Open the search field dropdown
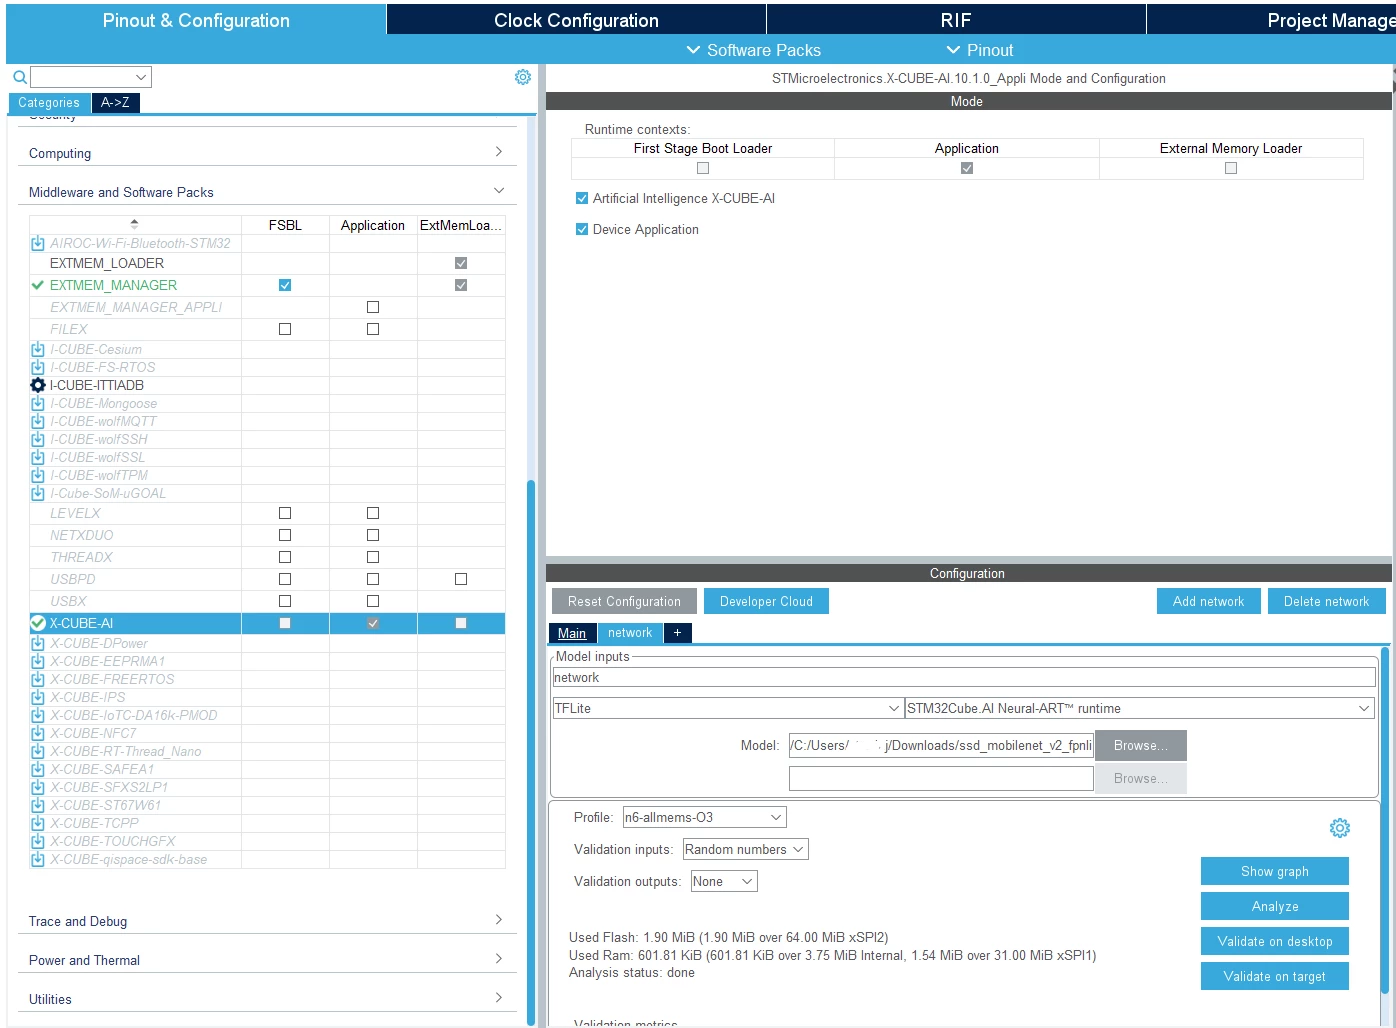 (141, 77)
